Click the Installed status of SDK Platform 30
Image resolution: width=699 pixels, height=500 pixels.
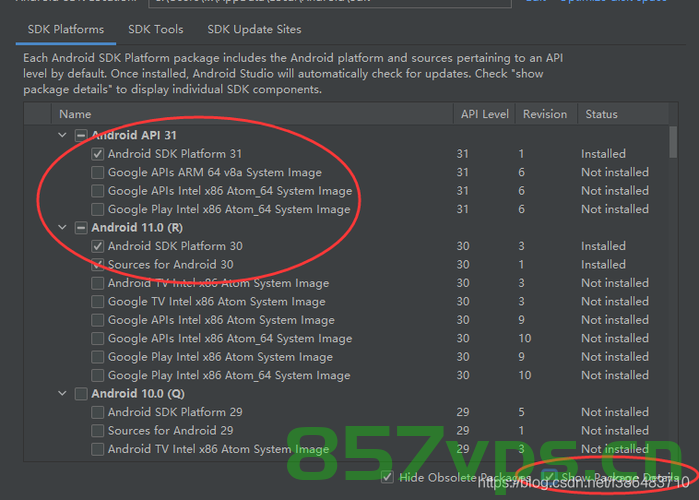coord(603,246)
